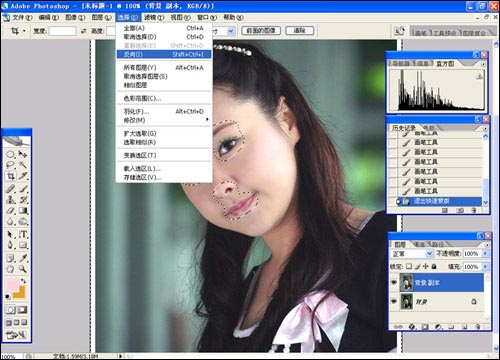Click the 清除 button in options bar
The height and width of the screenshot is (360, 500).
tap(300, 31)
